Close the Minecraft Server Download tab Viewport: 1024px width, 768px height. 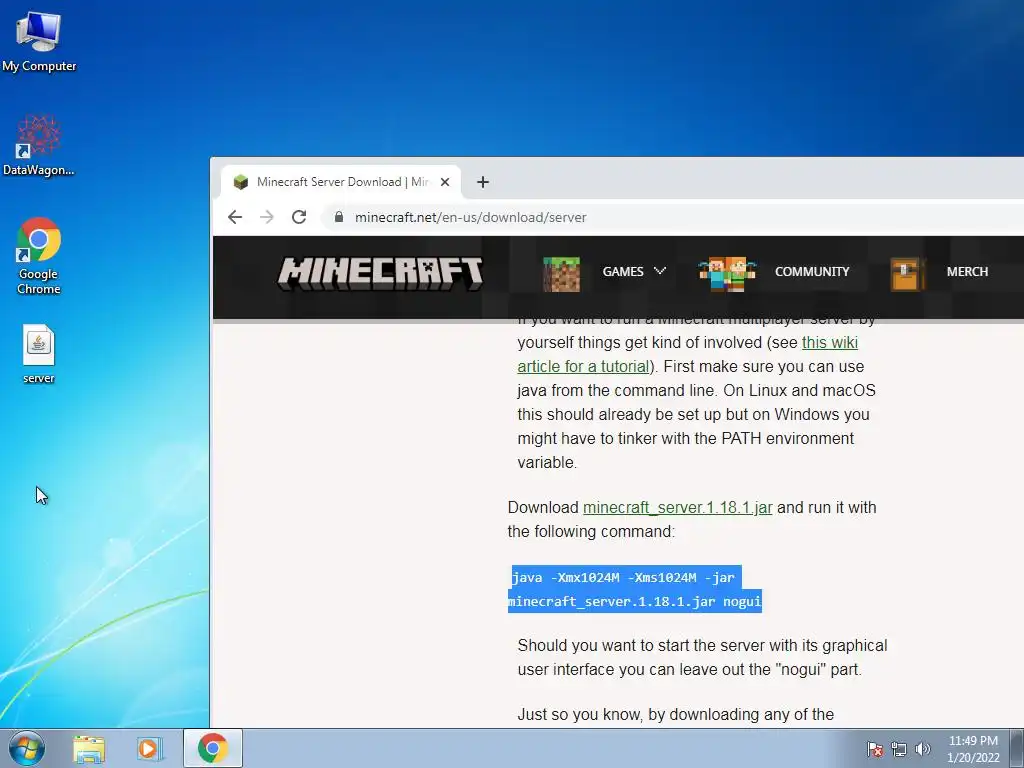tap(445, 182)
